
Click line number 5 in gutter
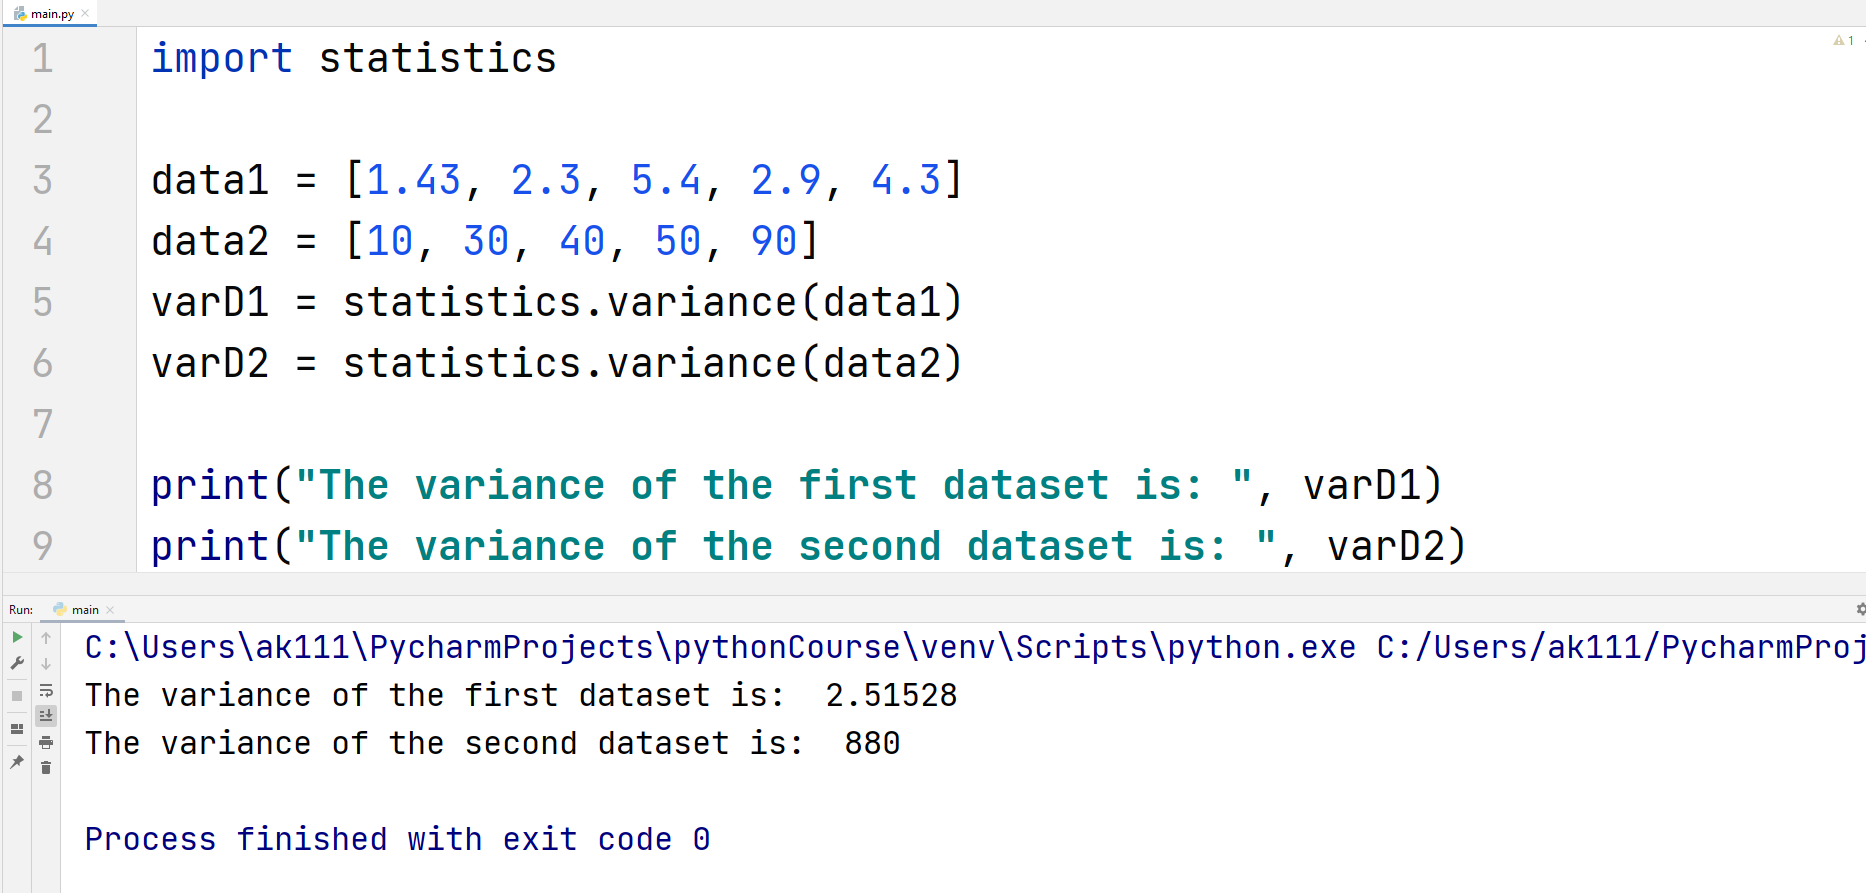42,301
